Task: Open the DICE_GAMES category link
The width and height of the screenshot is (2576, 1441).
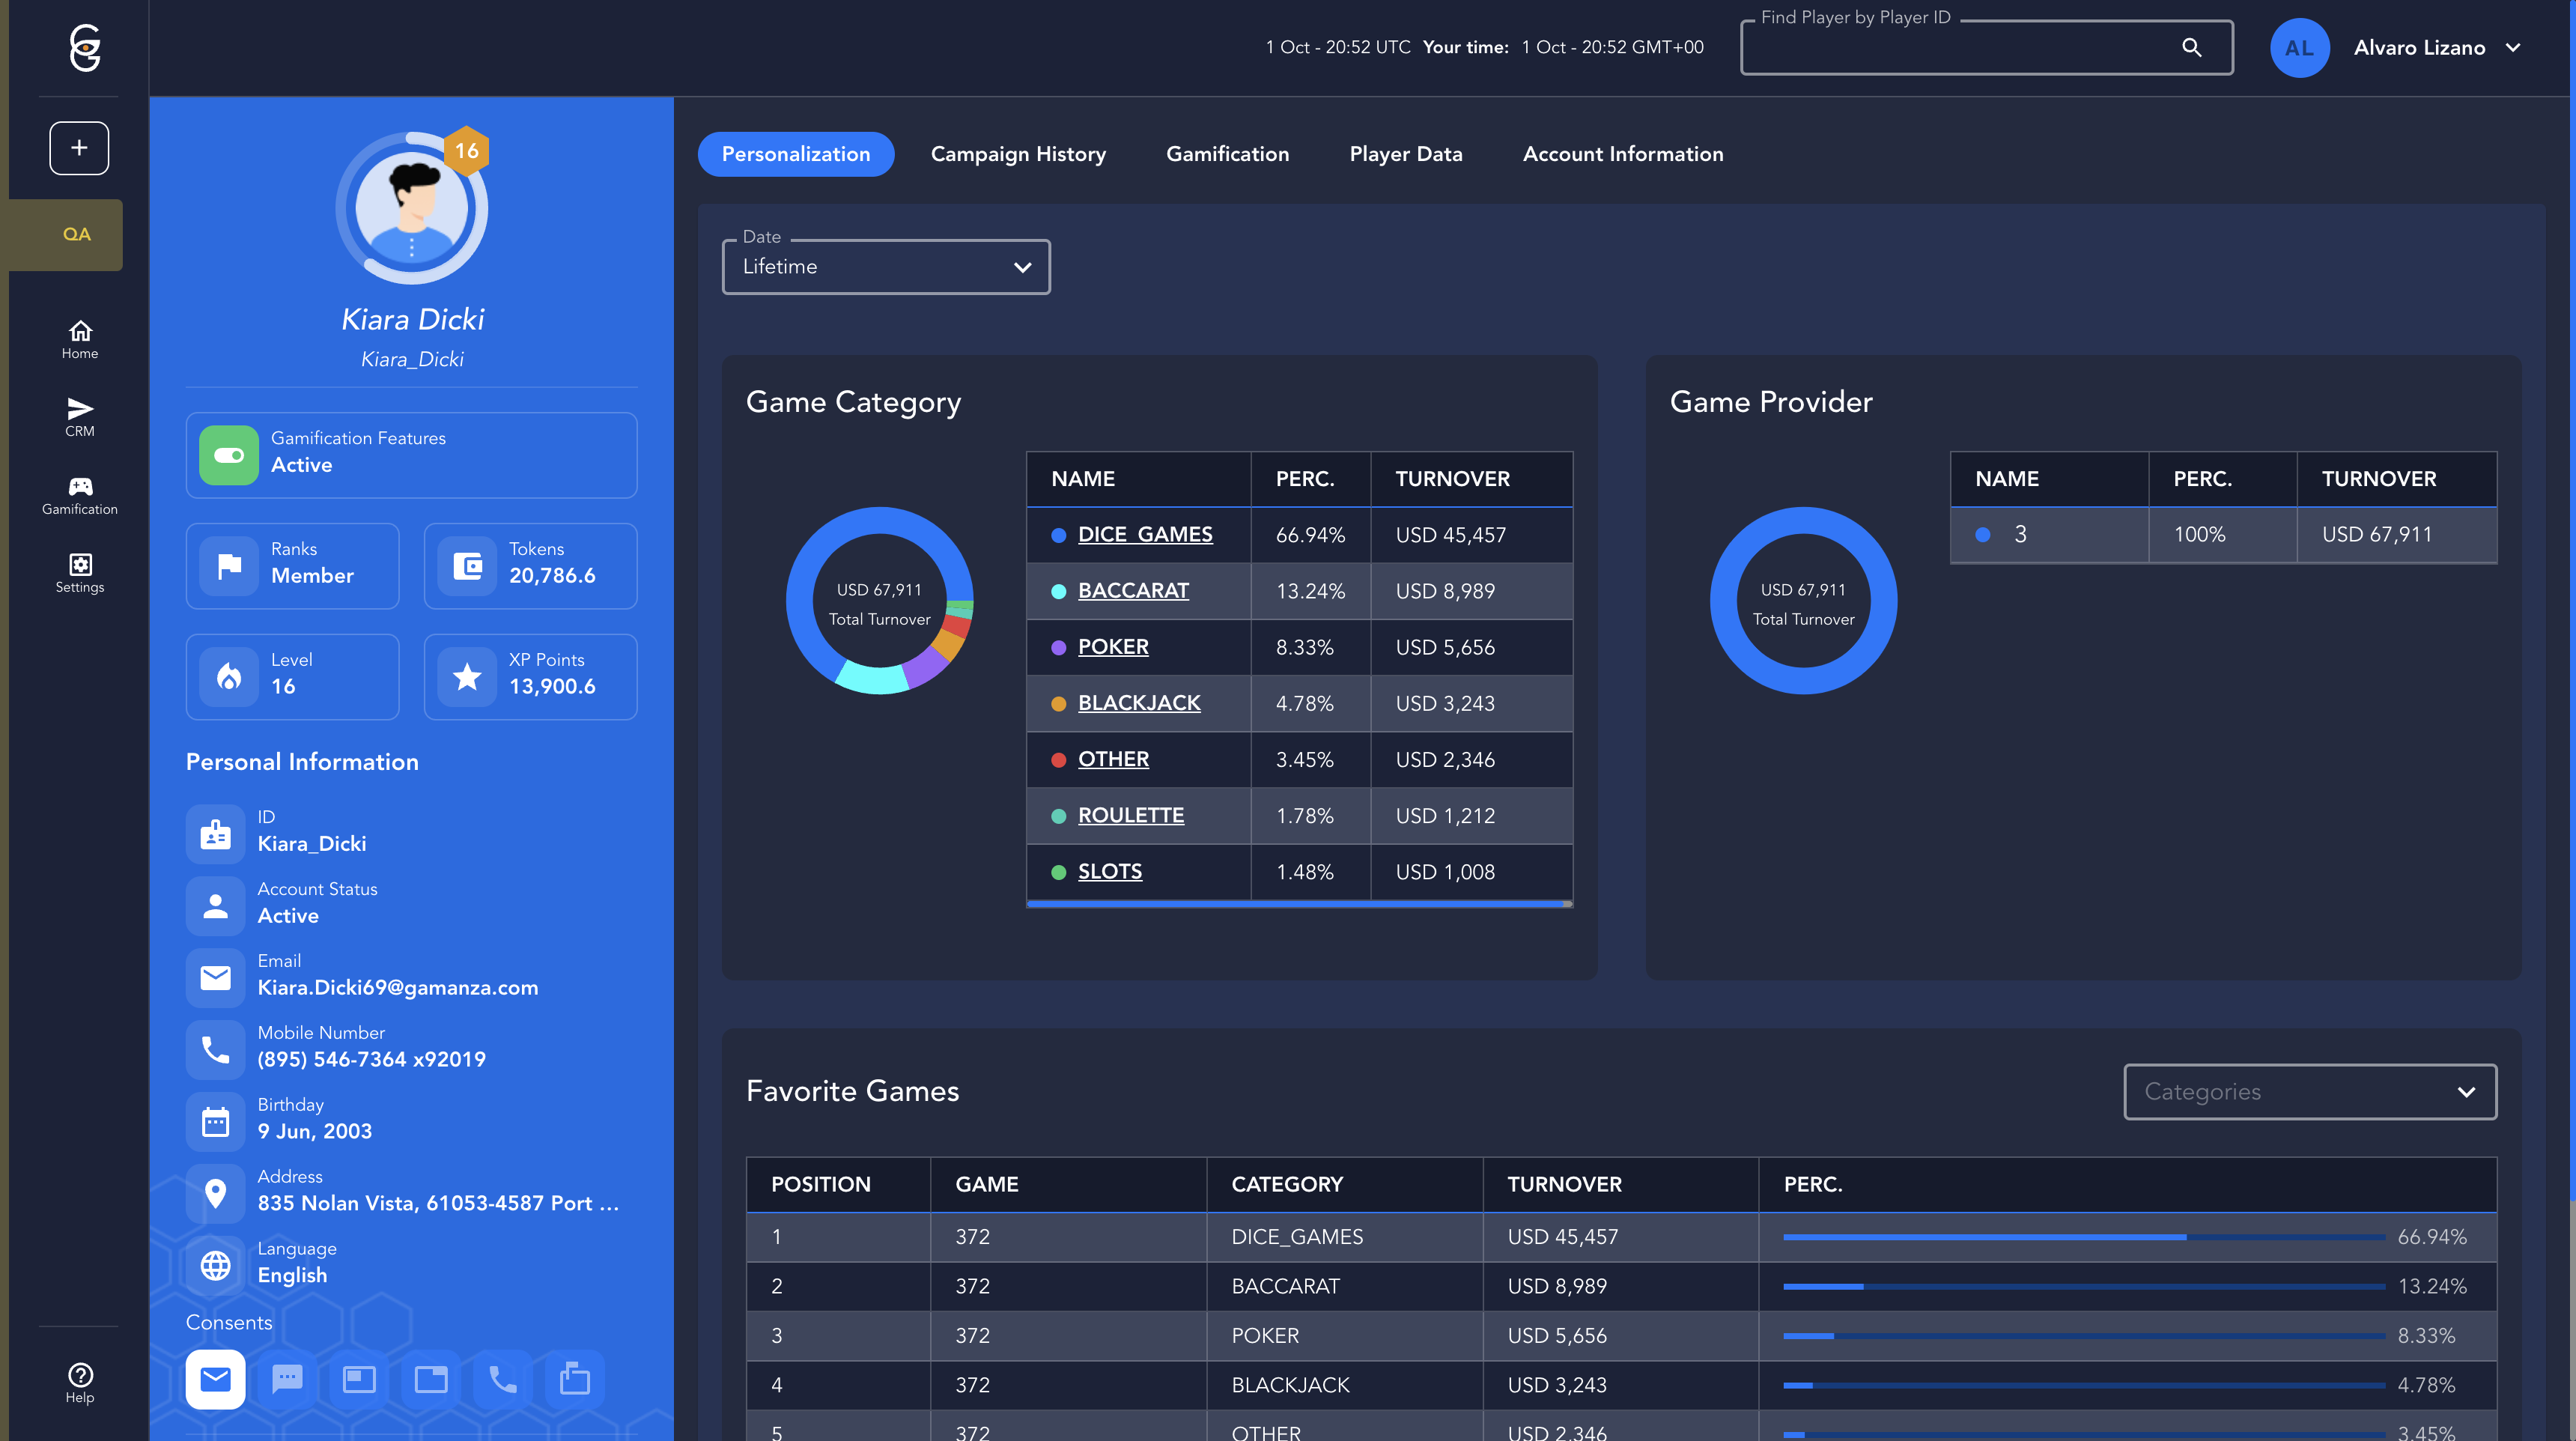Action: (1144, 535)
